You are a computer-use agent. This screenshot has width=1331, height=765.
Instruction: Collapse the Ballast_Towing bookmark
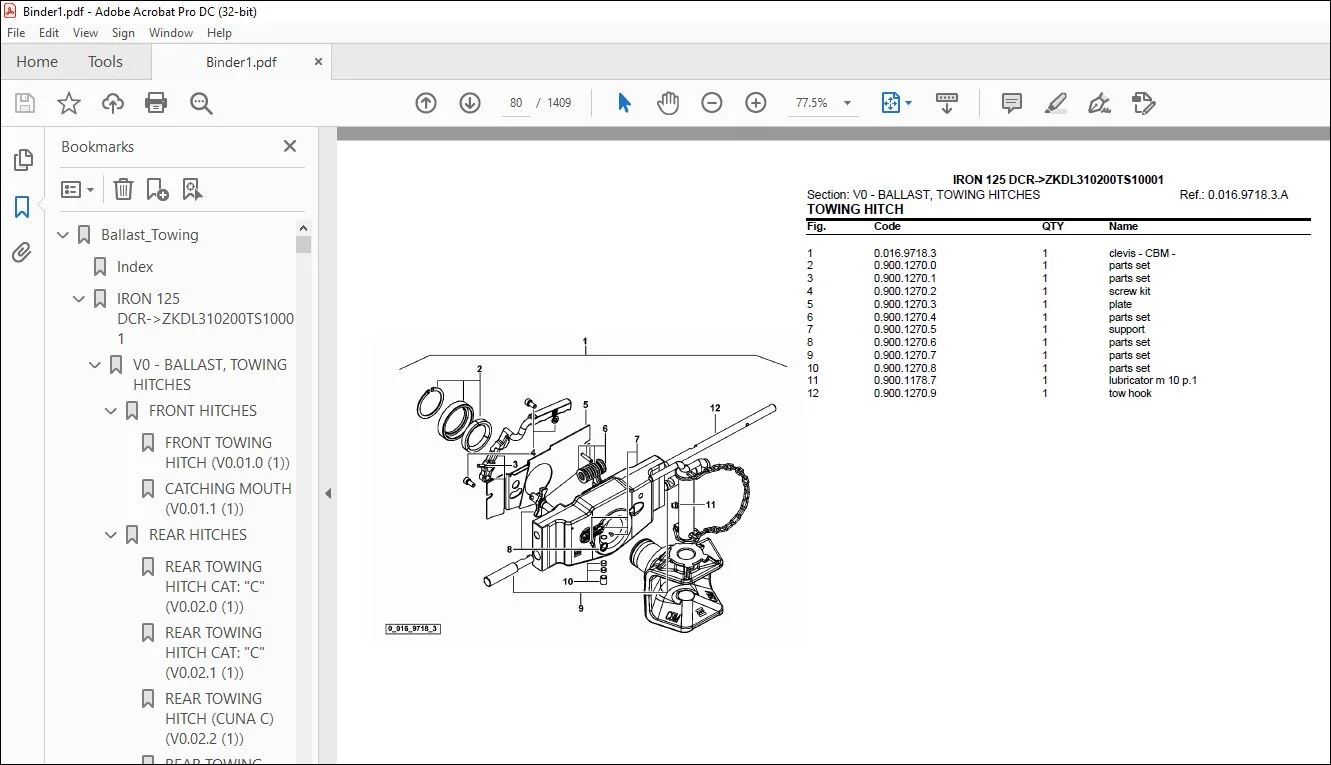point(64,235)
